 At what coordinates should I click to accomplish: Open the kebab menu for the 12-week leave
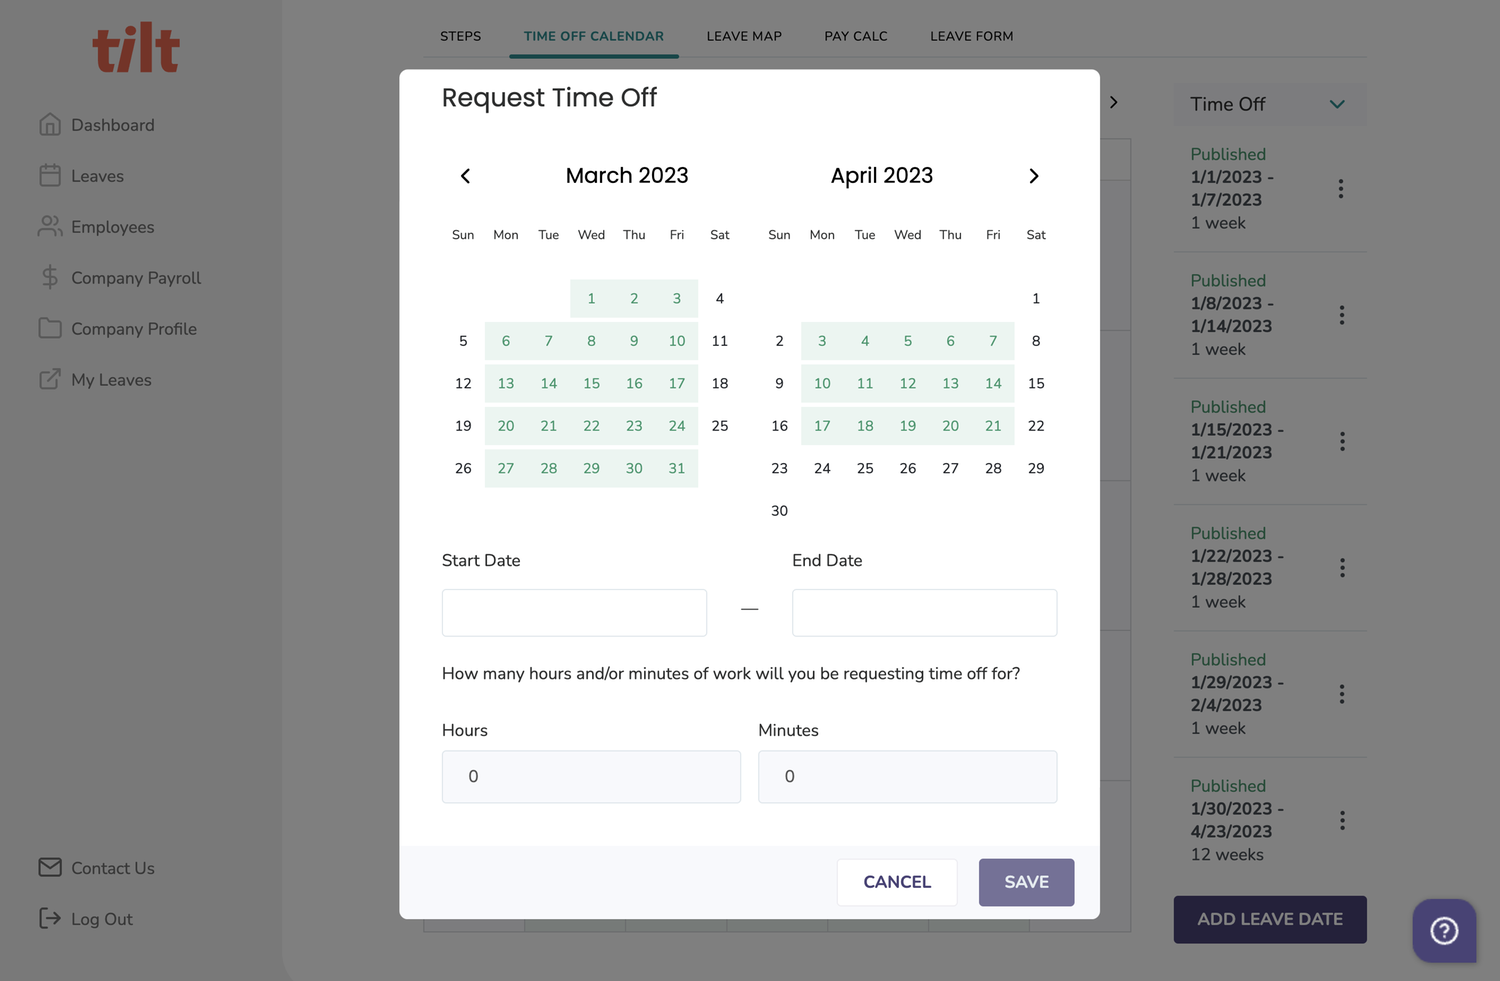point(1342,820)
